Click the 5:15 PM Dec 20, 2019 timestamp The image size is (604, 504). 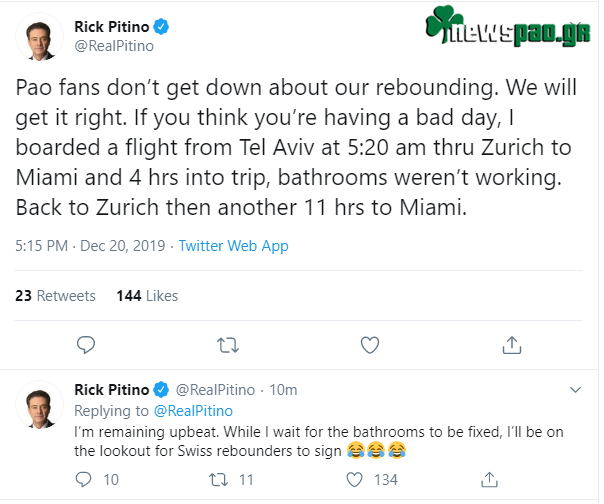tap(89, 245)
